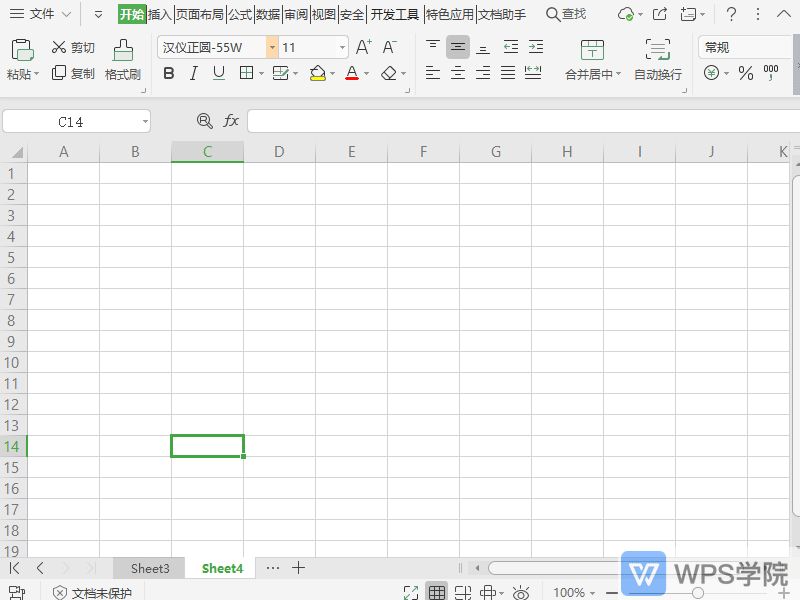Switch to the 插入 (Insert) ribbon tab
The height and width of the screenshot is (600, 800).
click(160, 14)
